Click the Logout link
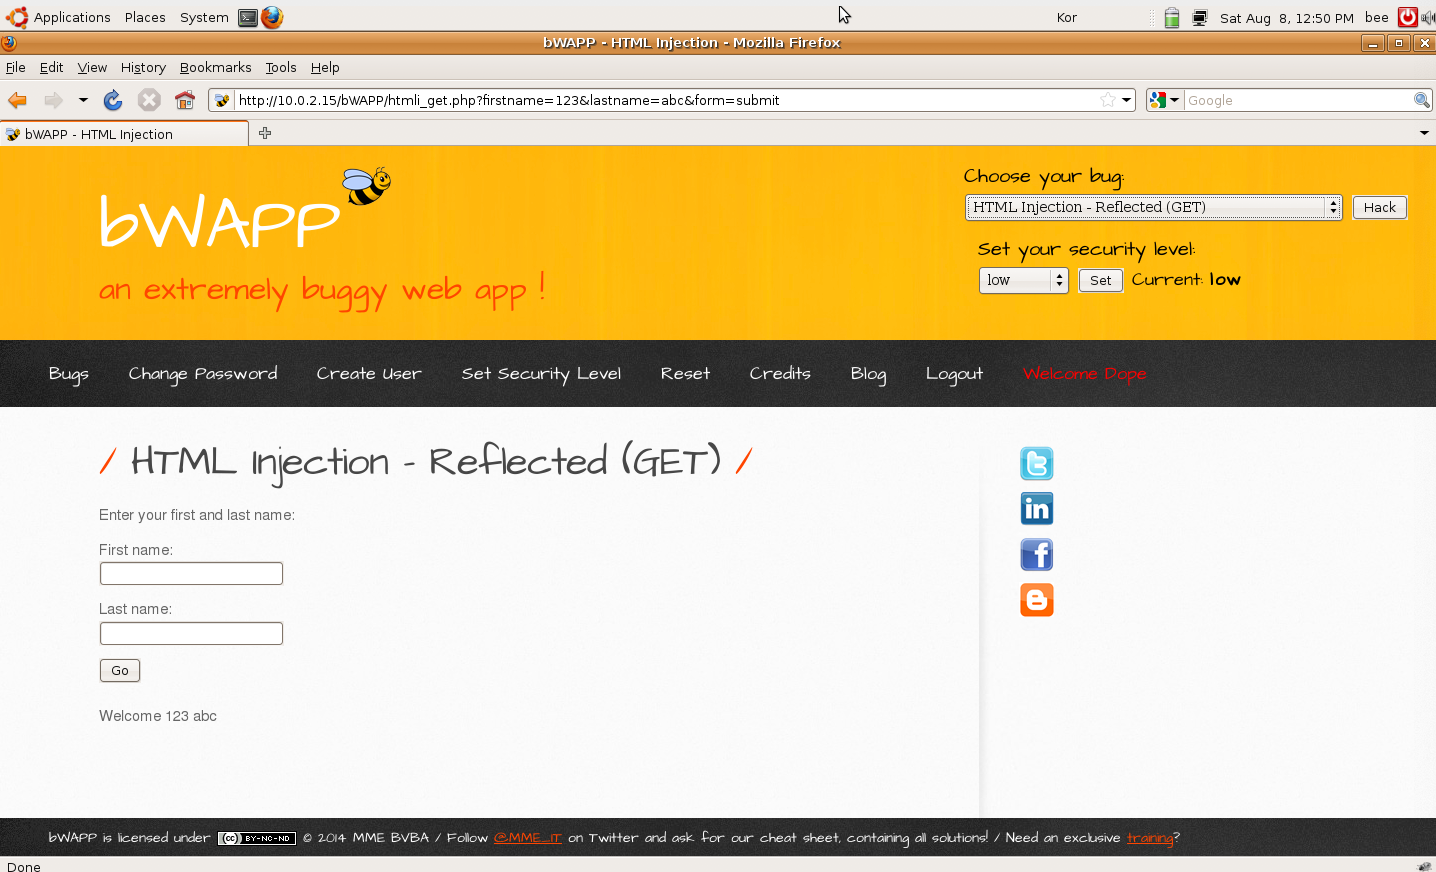 click(954, 373)
